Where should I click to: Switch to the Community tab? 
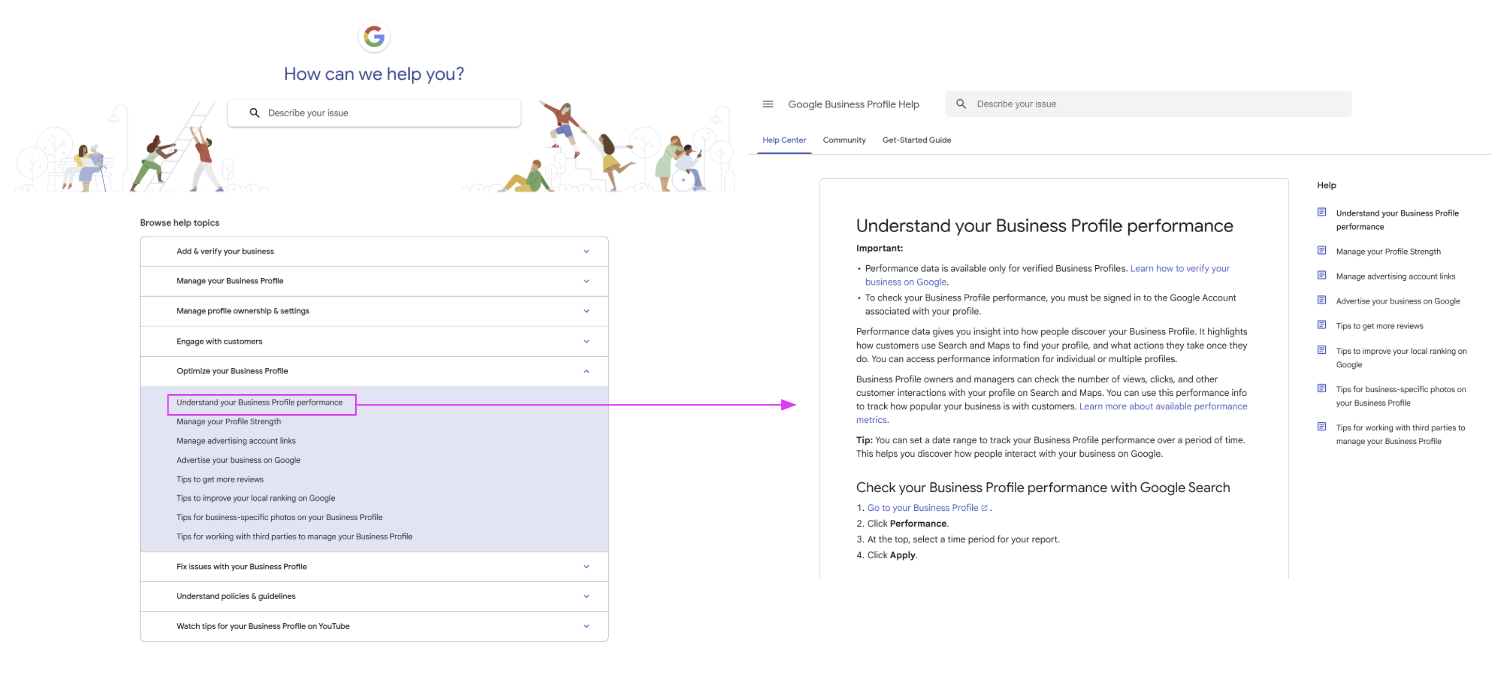coord(844,140)
